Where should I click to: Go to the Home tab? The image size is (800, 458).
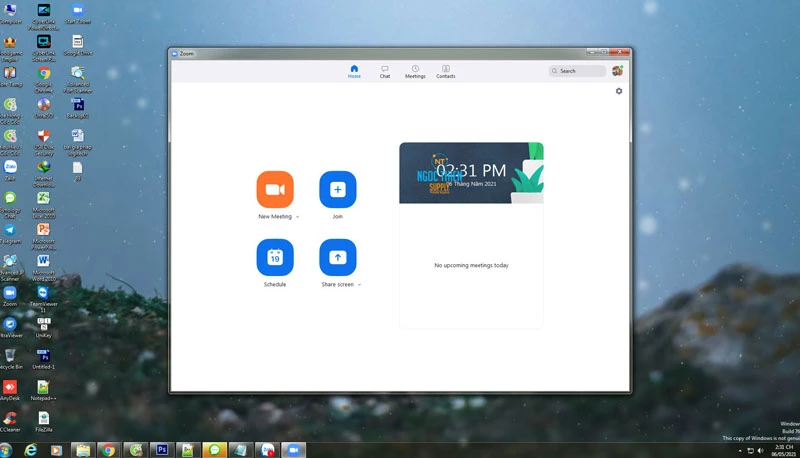coord(354,71)
